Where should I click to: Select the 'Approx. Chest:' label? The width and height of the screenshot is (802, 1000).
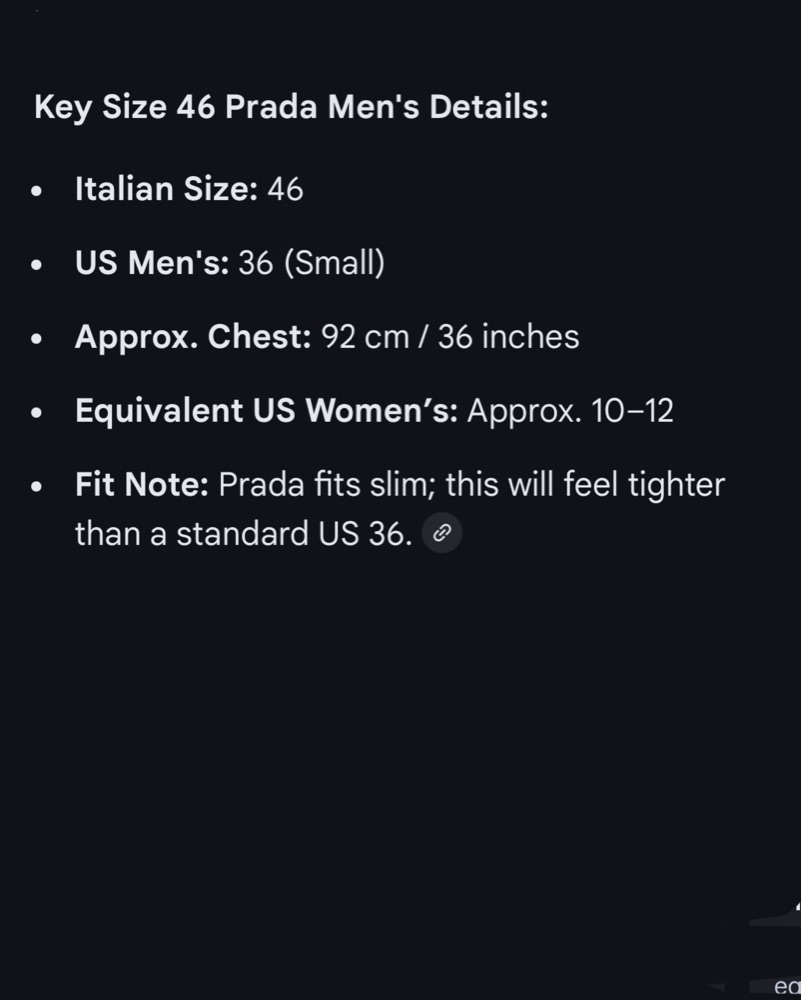(x=193, y=337)
